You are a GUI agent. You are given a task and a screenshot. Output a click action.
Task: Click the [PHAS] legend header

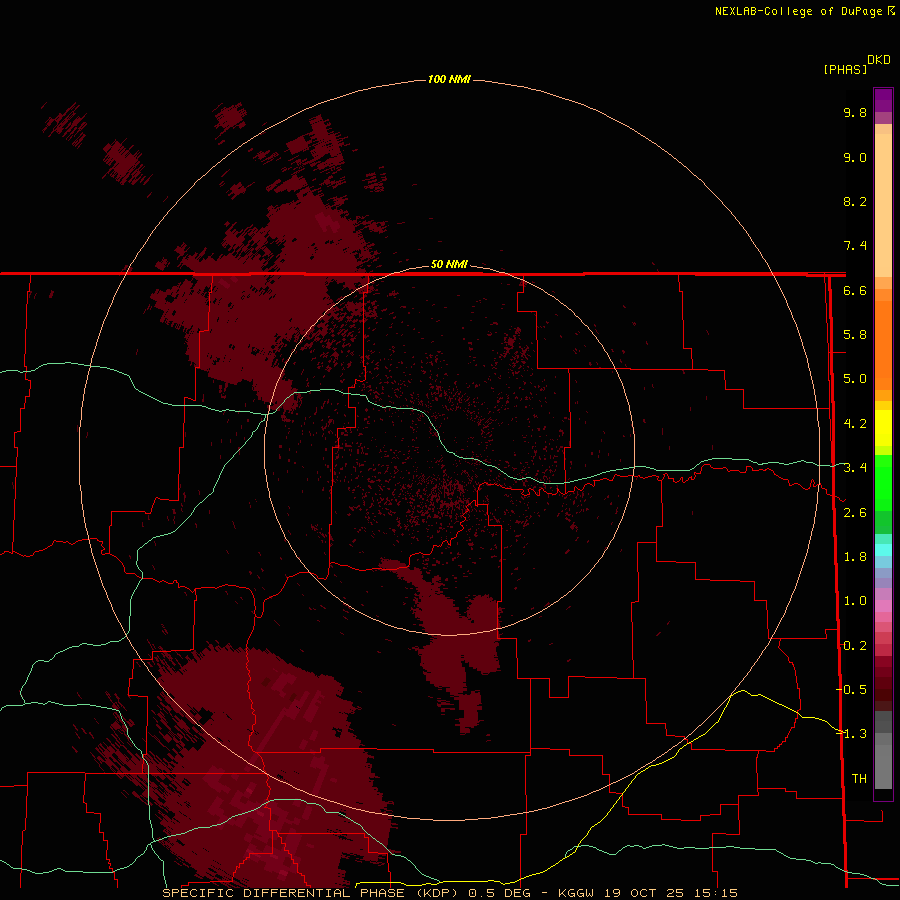click(x=845, y=69)
